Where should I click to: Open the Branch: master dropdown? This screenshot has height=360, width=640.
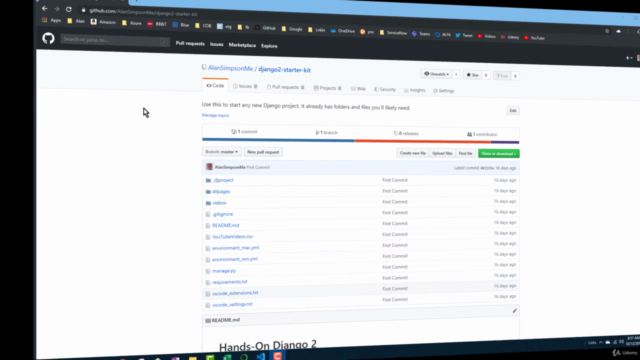tap(222, 151)
